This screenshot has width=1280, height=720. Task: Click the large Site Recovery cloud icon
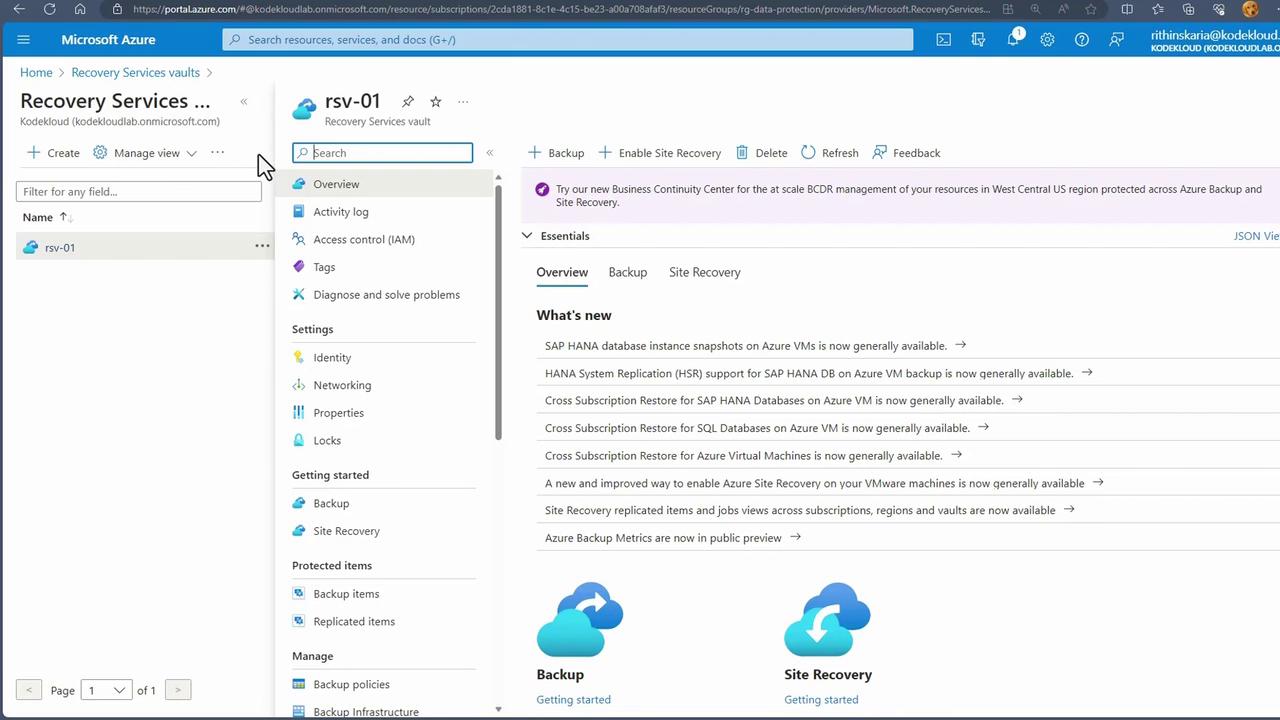(x=828, y=620)
